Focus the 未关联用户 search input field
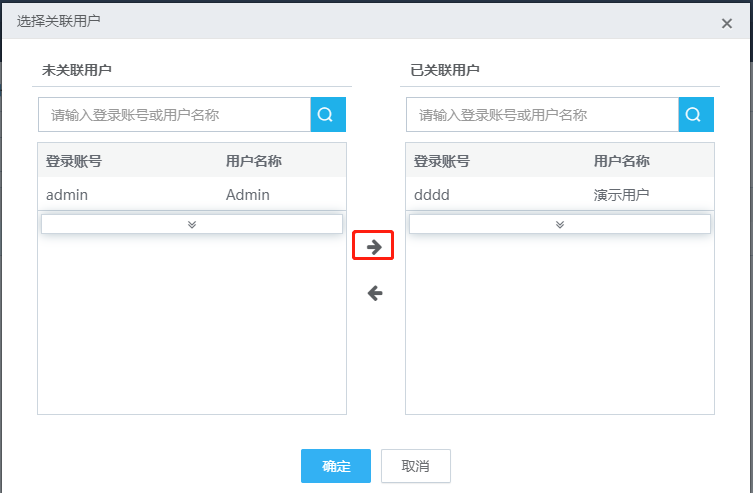This screenshot has width=753, height=493. [174, 115]
